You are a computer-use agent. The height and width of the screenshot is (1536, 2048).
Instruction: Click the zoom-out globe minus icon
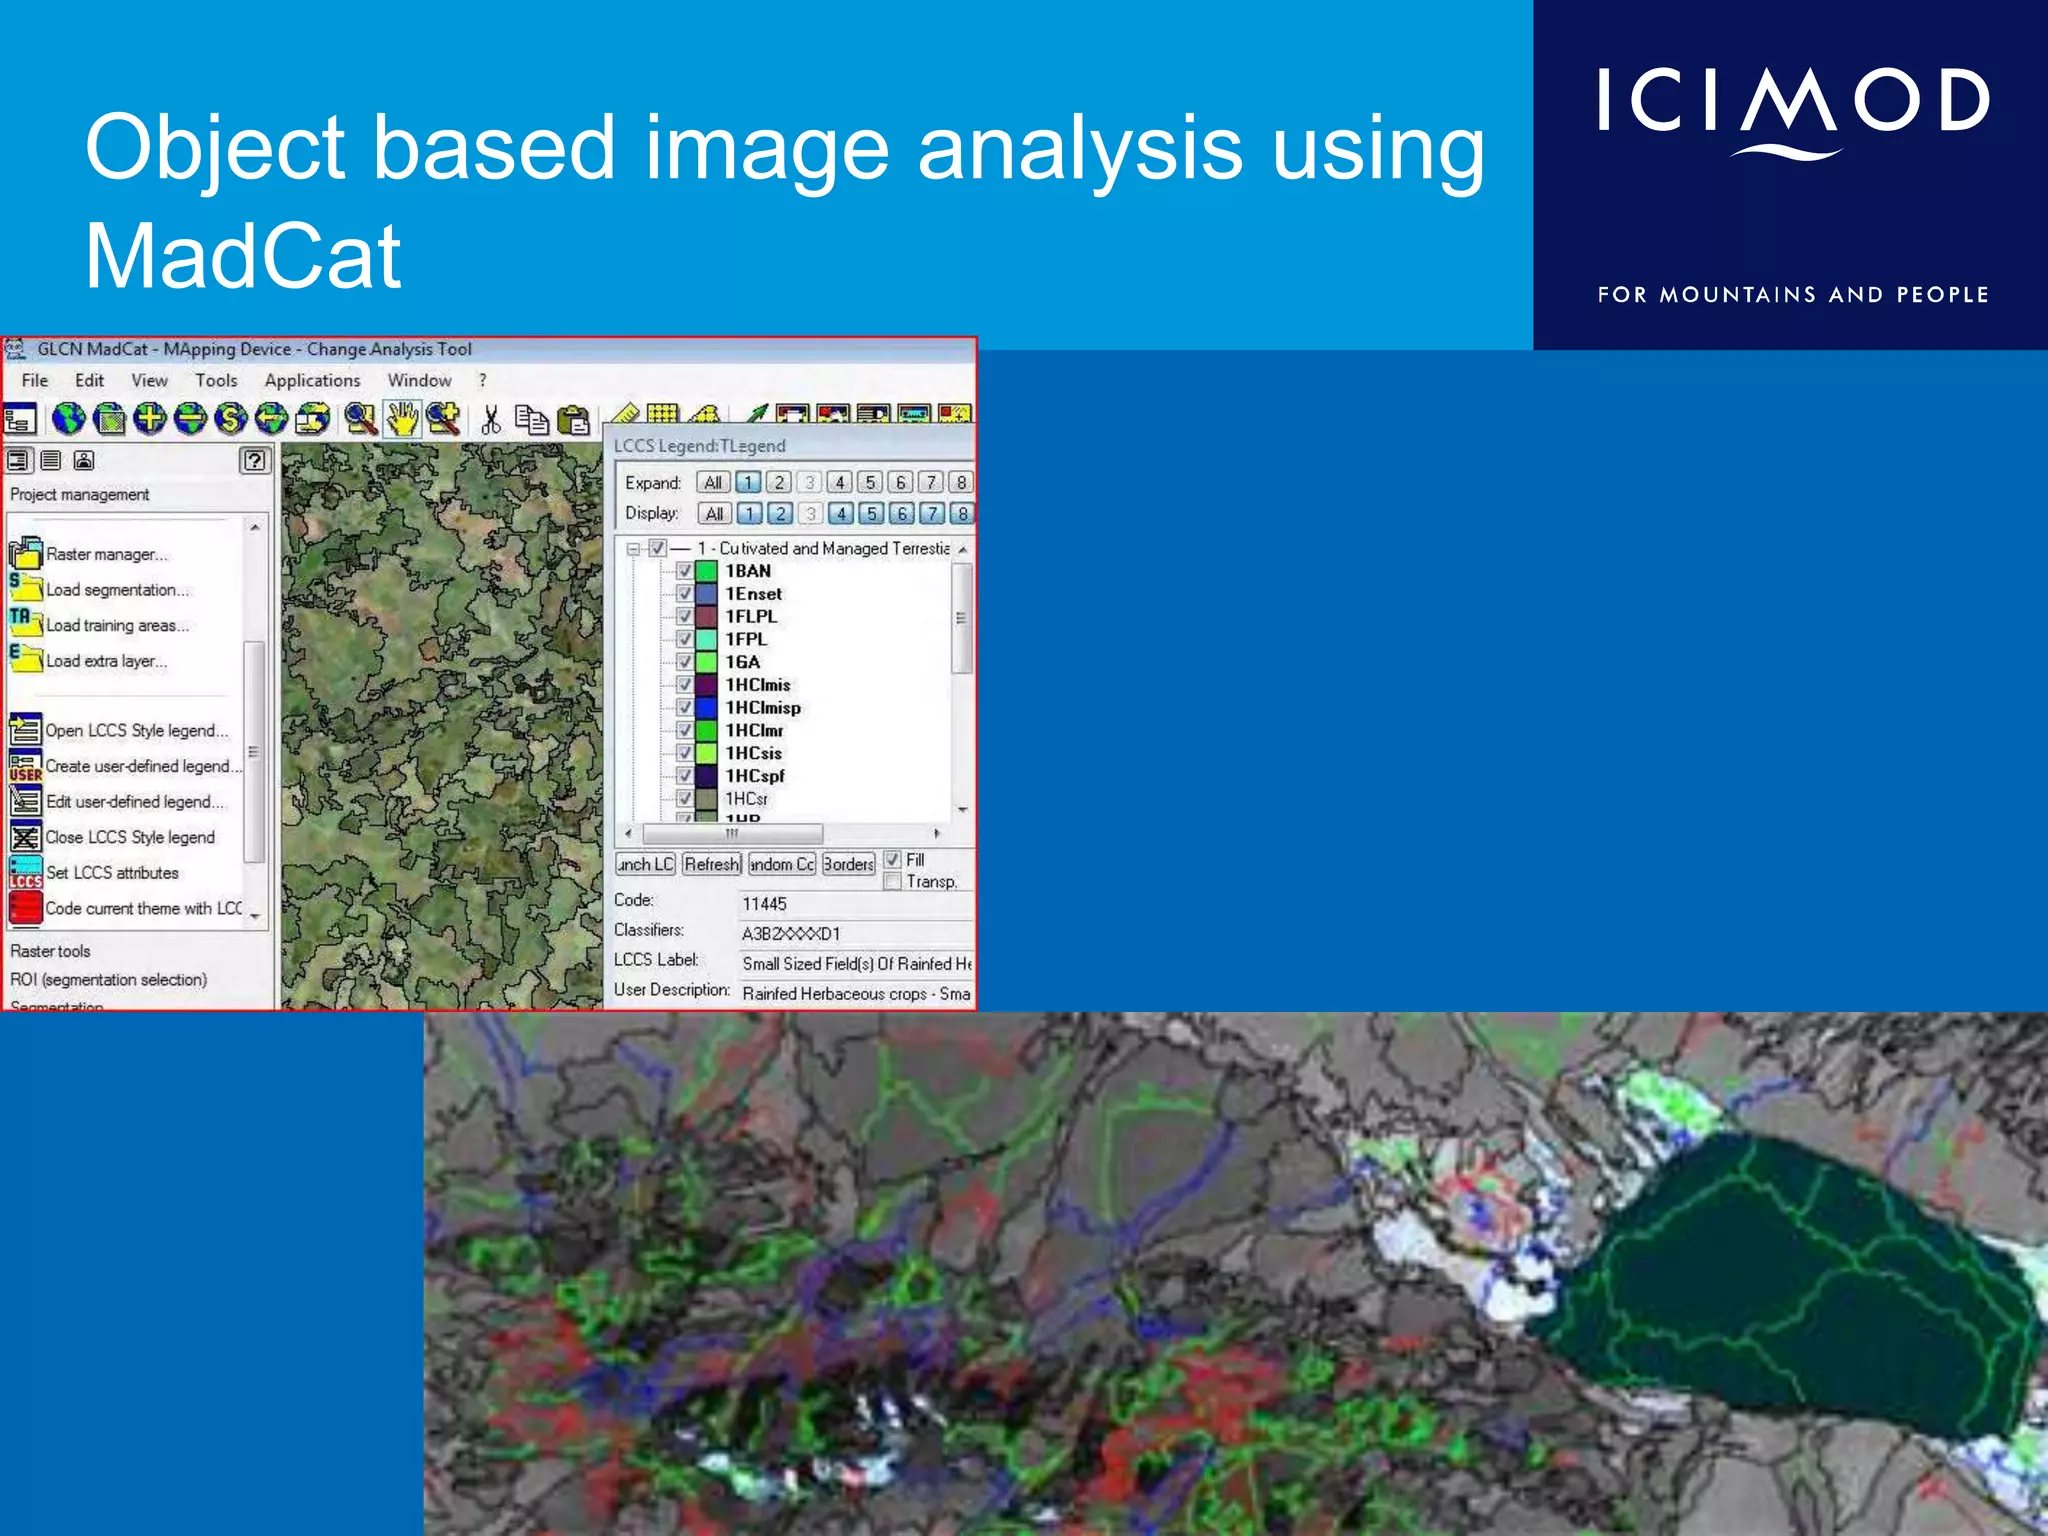(x=190, y=418)
